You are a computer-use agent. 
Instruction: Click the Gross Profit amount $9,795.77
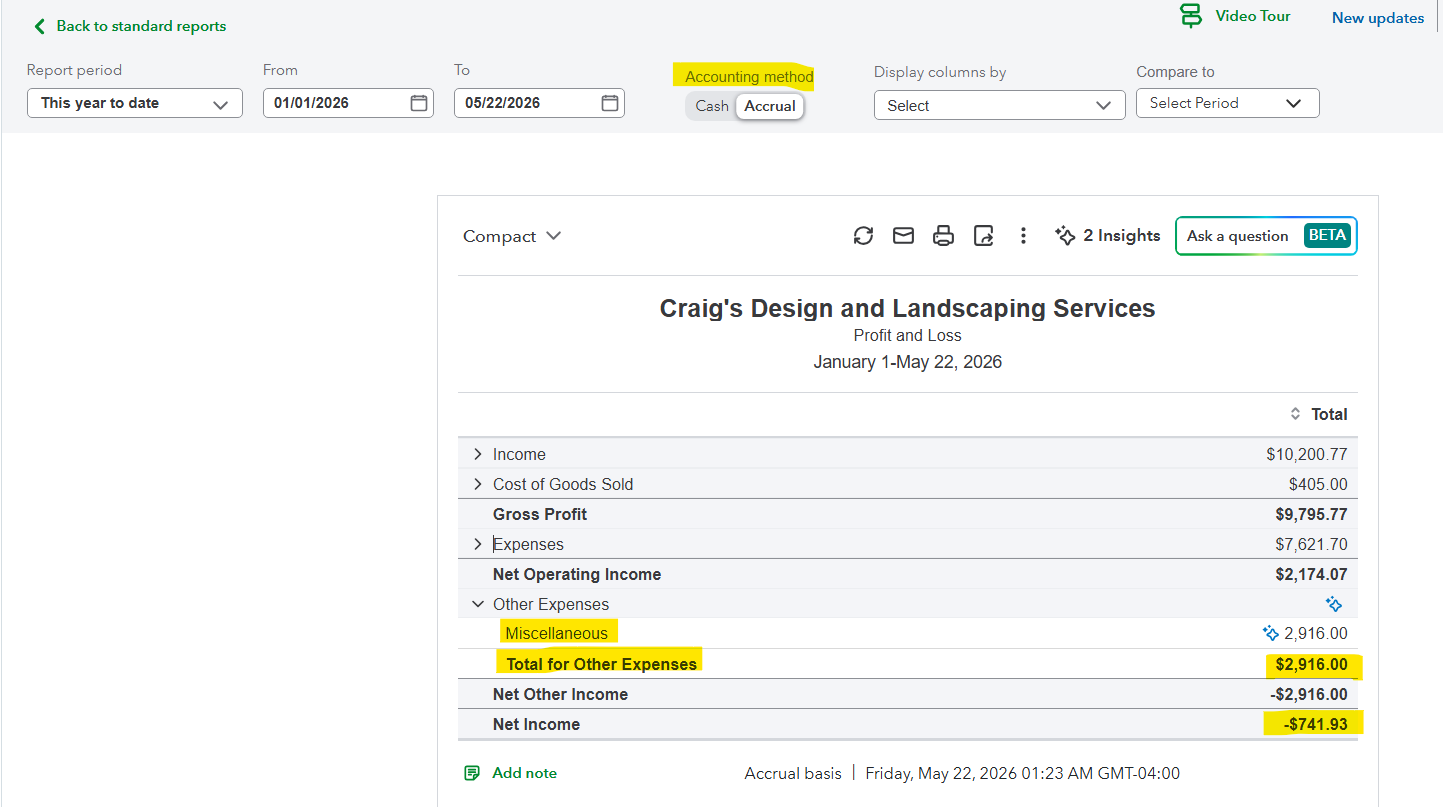[x=1311, y=514]
